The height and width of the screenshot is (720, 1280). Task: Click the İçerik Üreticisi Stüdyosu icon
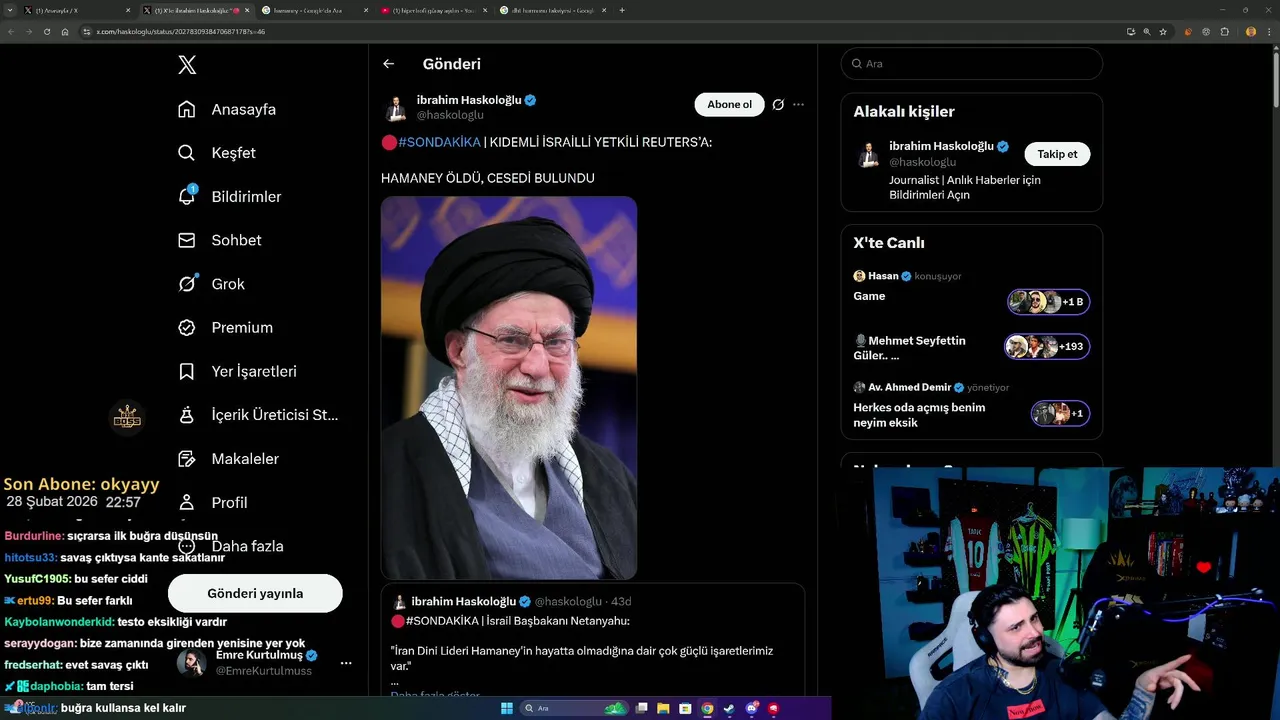tap(187, 415)
